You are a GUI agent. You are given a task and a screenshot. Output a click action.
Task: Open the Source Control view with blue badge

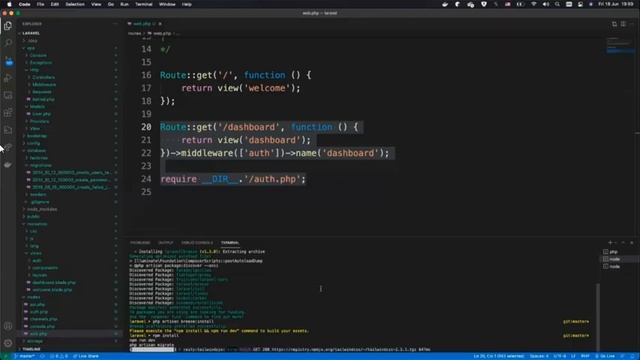coord(9,61)
